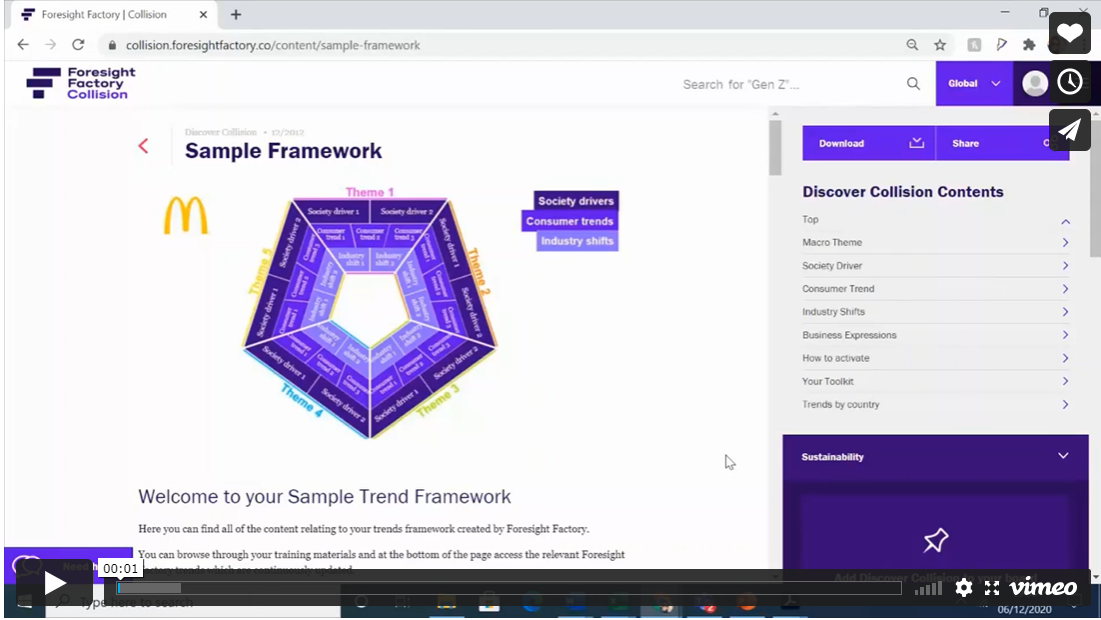This screenshot has width=1101, height=620.
Task: Open Top in Discover Collision Contents
Action: click(x=936, y=219)
